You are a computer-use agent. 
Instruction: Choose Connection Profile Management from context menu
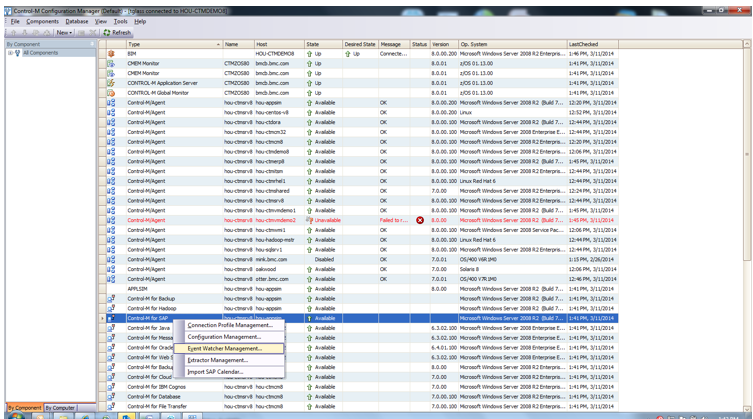pos(230,325)
